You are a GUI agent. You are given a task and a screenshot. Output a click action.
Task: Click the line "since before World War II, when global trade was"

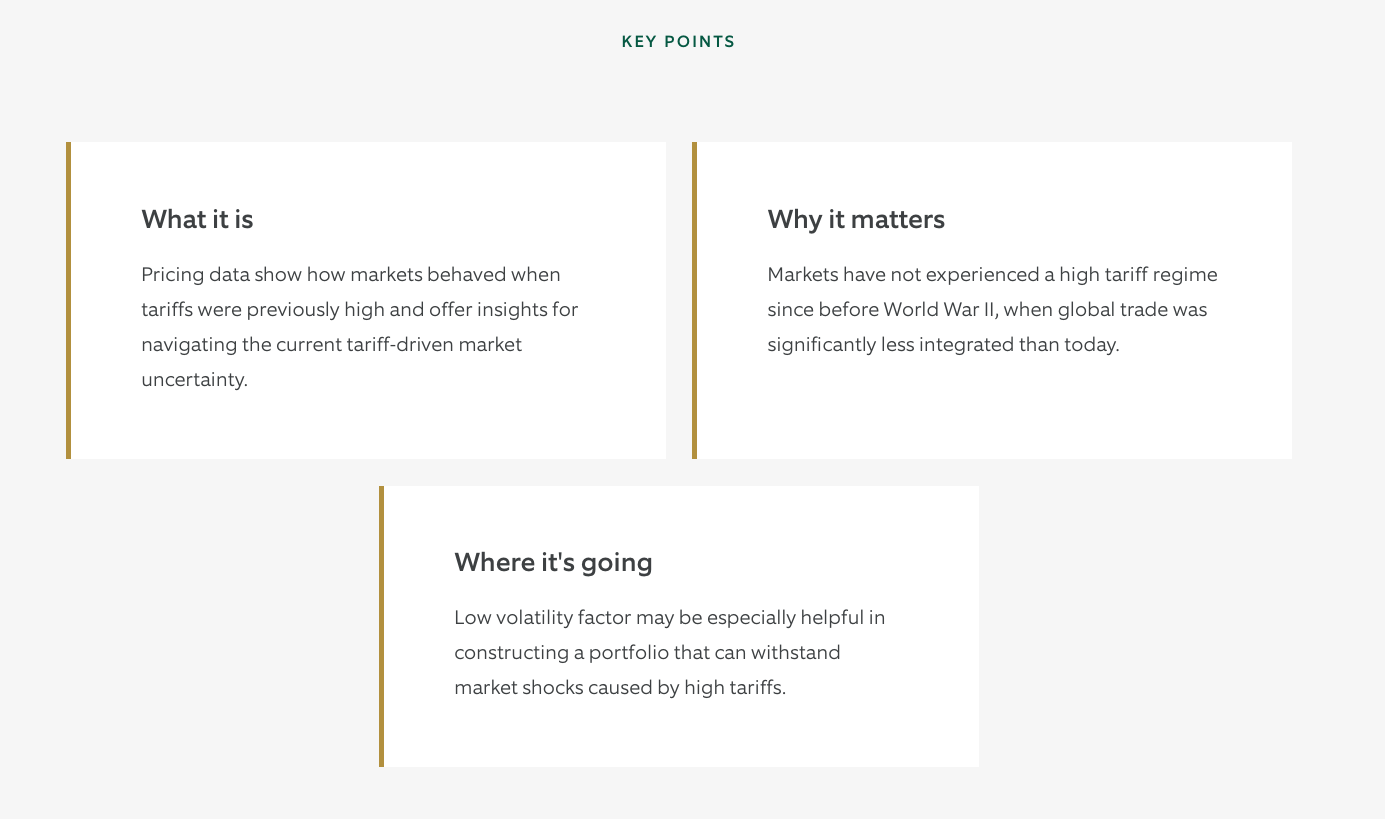[987, 309]
